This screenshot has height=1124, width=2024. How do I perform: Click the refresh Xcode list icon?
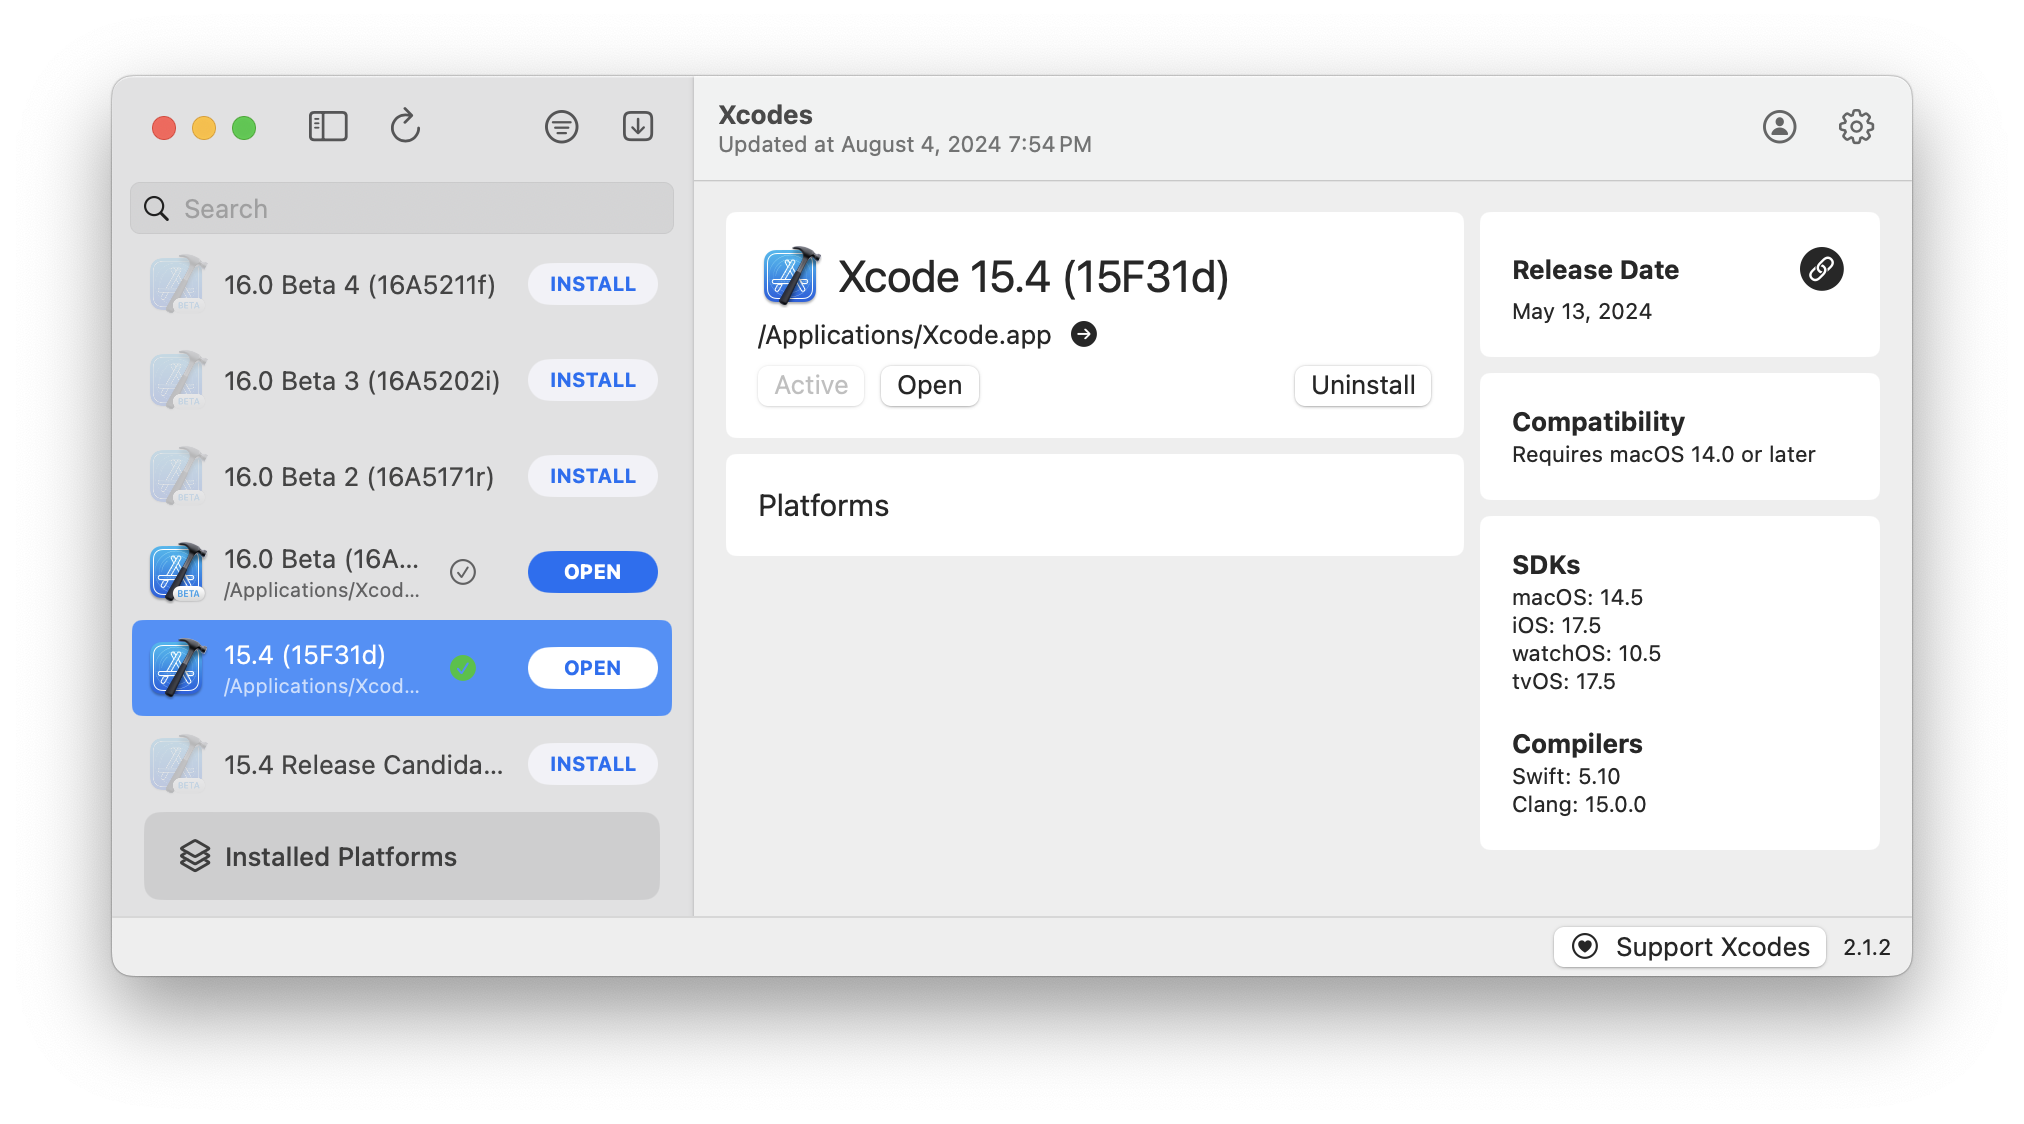405,126
